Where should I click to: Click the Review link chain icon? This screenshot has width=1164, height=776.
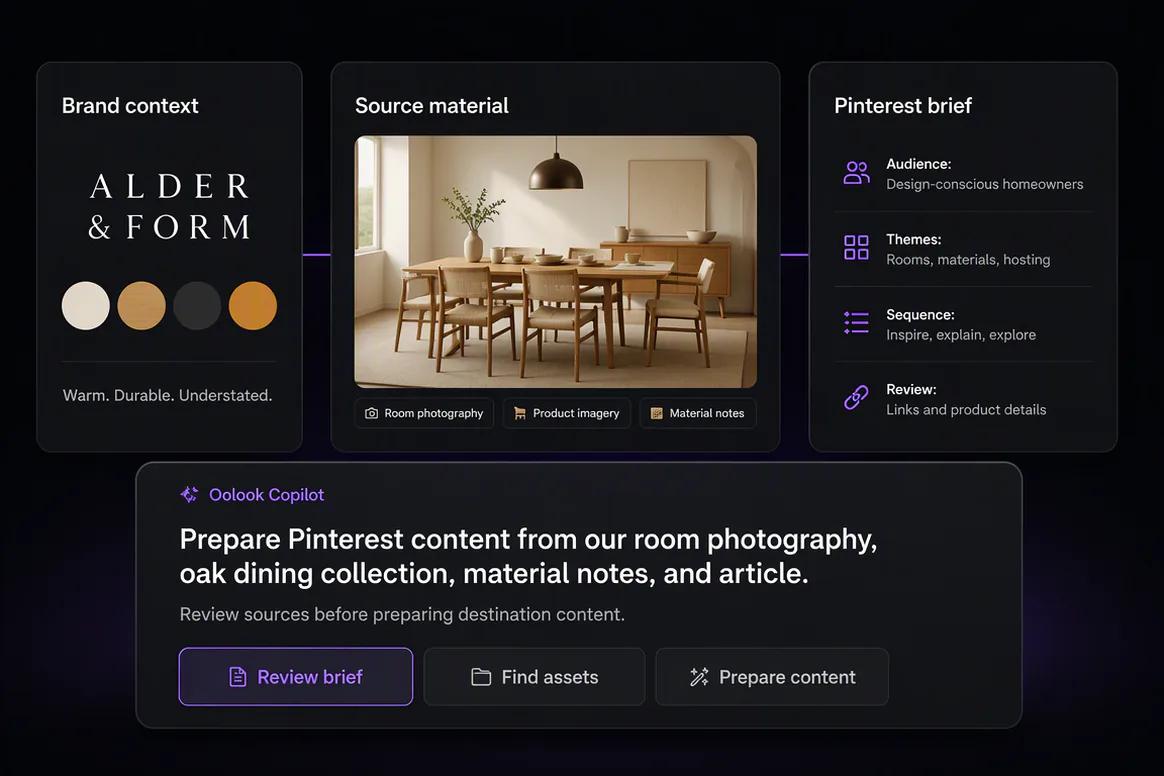coord(856,397)
